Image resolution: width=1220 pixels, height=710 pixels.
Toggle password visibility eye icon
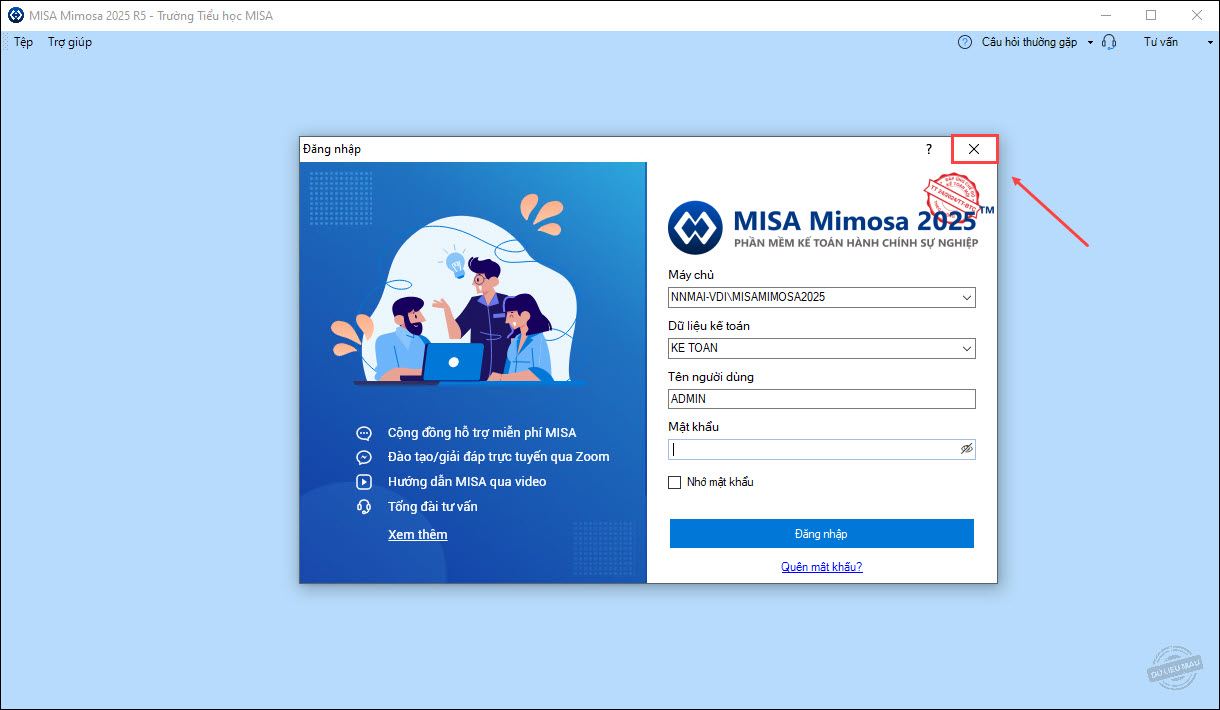pyautogui.click(x=966, y=450)
